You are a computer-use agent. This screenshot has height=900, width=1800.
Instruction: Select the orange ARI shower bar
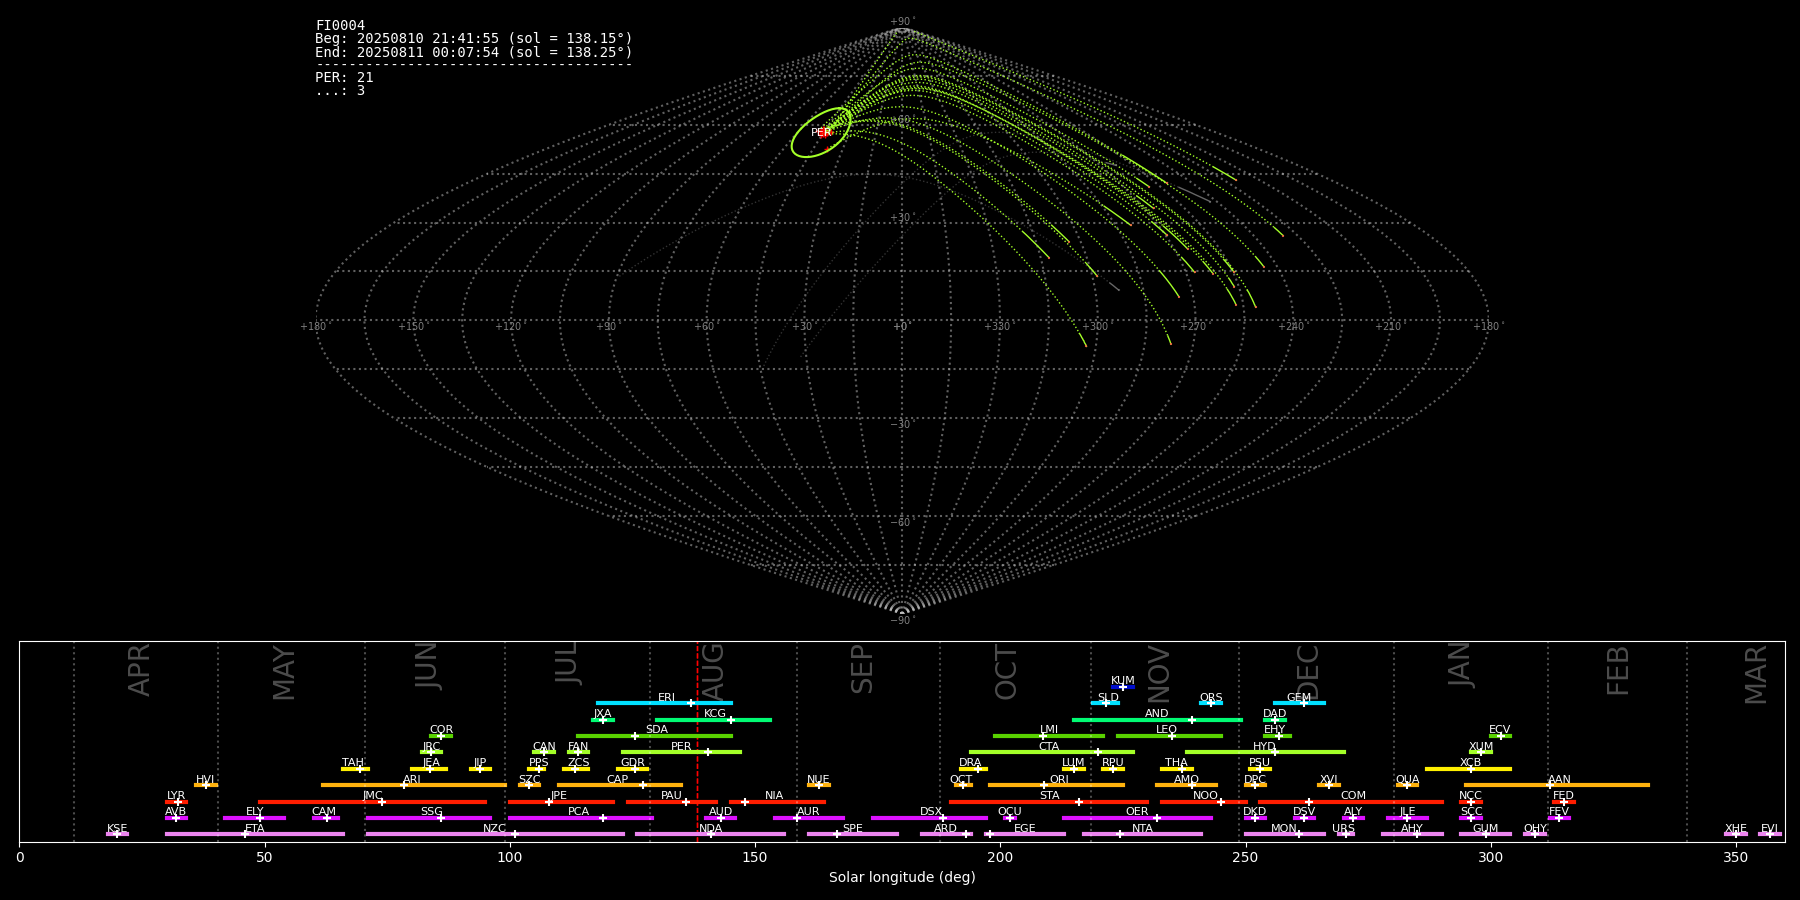point(414,785)
